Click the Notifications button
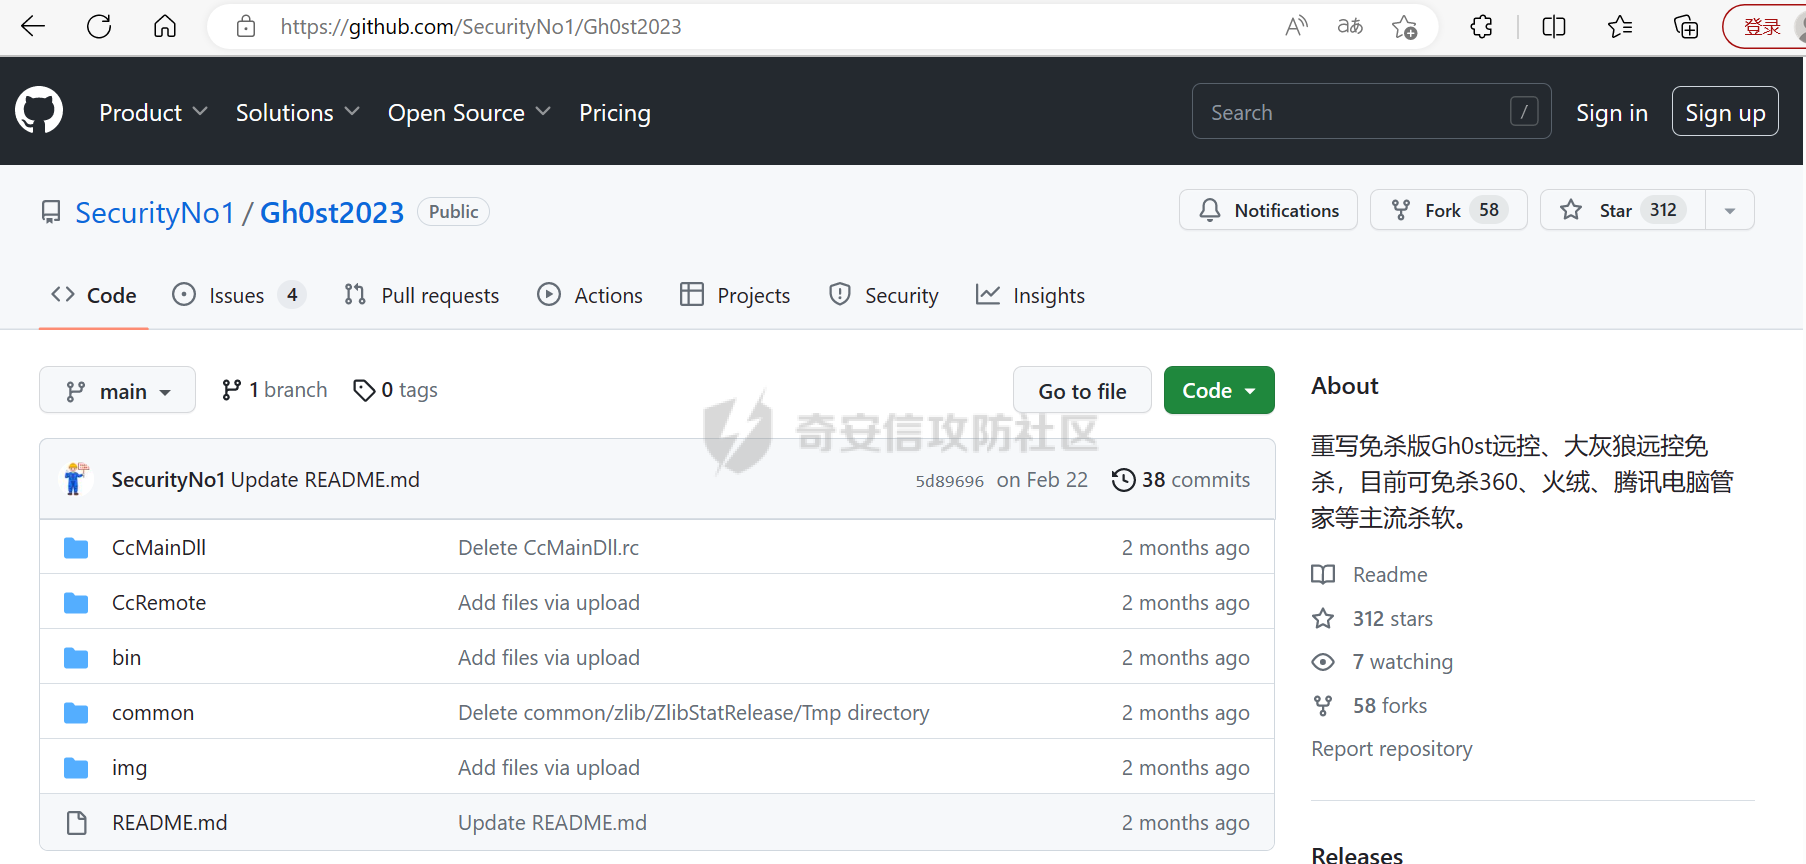 pos(1268,210)
